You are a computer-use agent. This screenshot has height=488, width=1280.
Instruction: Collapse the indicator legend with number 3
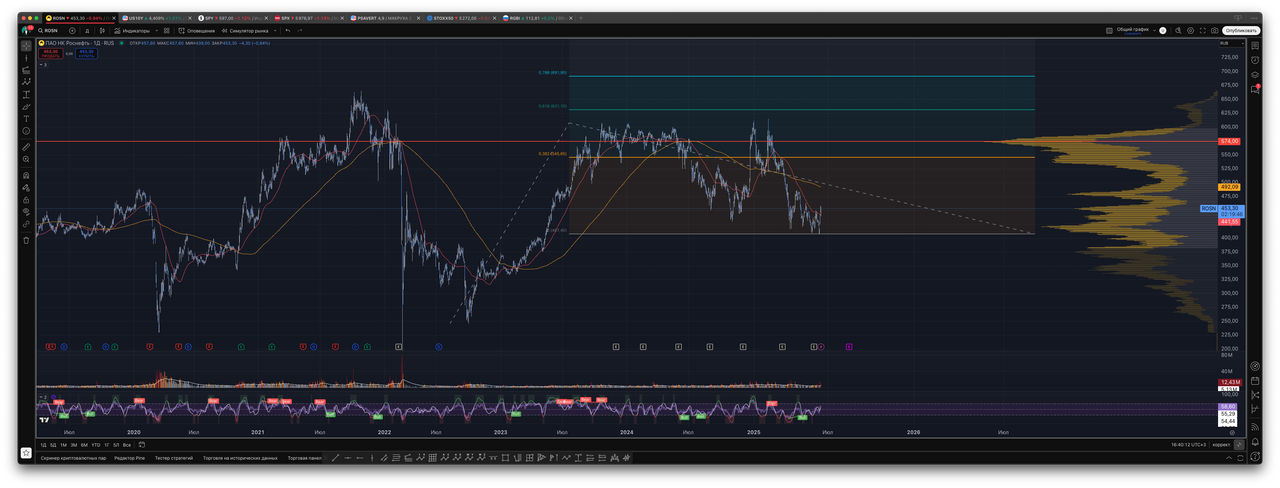(x=44, y=64)
